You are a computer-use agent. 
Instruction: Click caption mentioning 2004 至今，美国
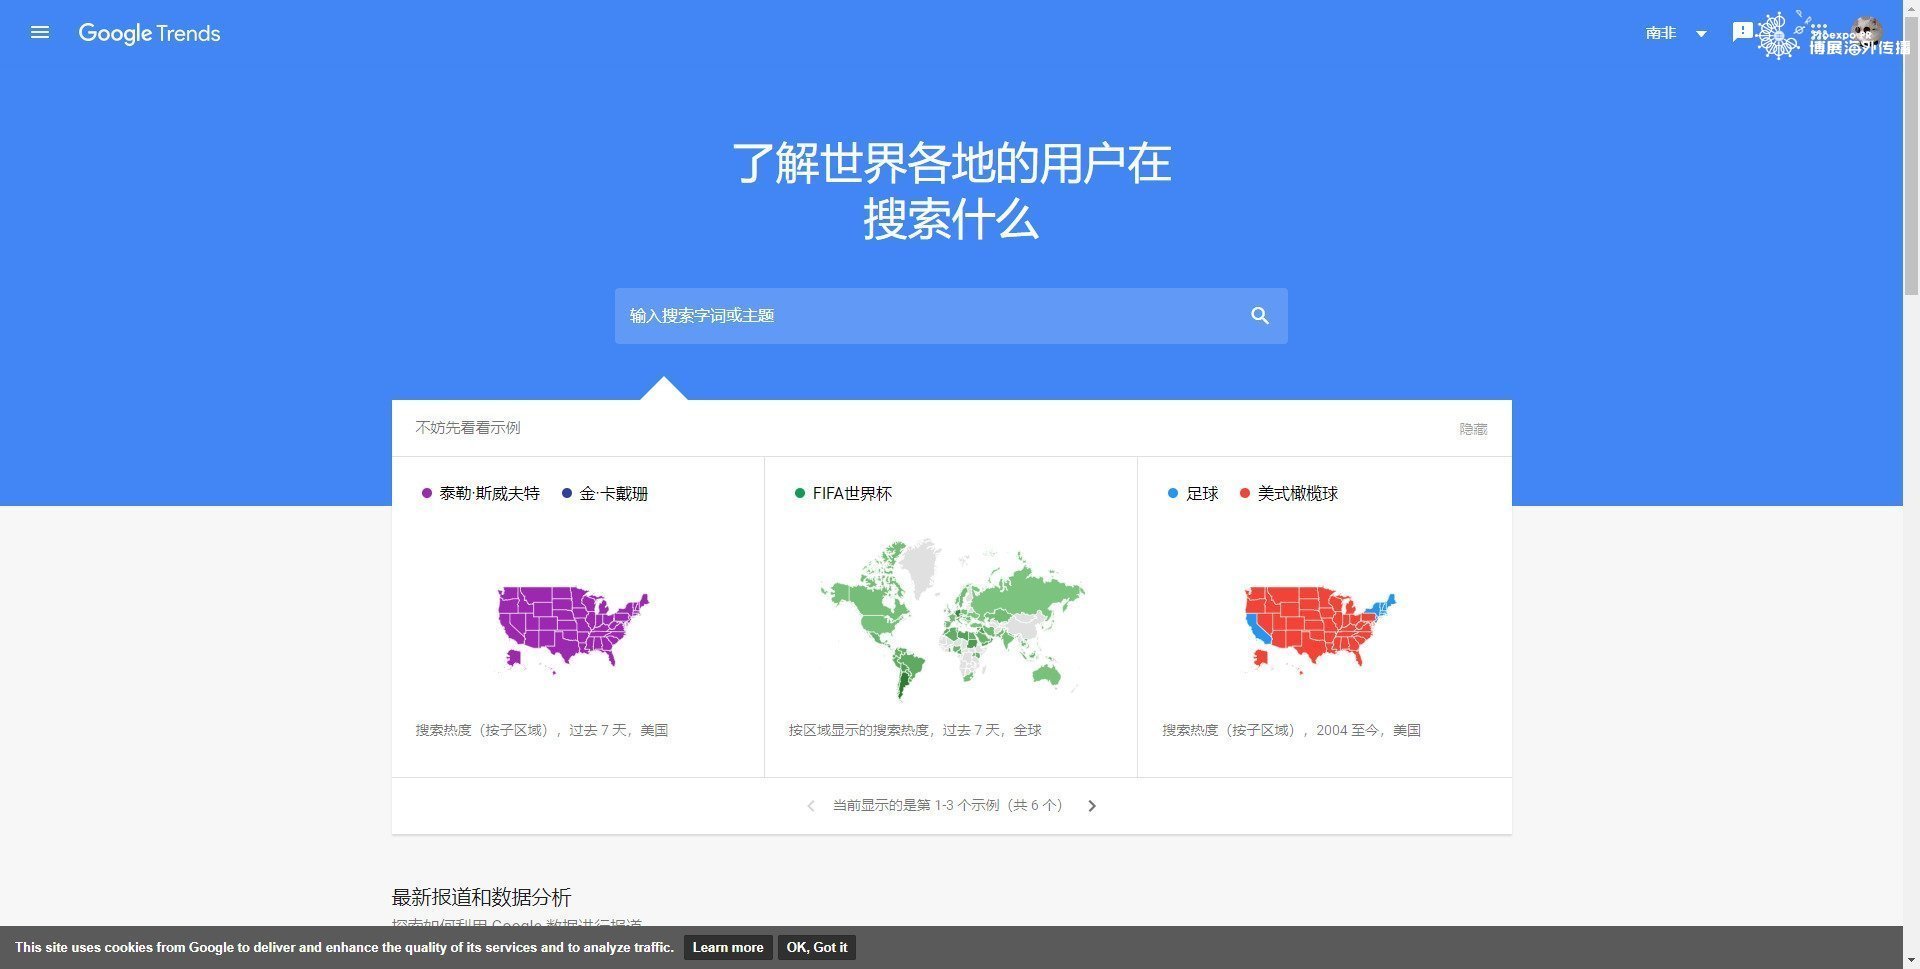pyautogui.click(x=1291, y=730)
